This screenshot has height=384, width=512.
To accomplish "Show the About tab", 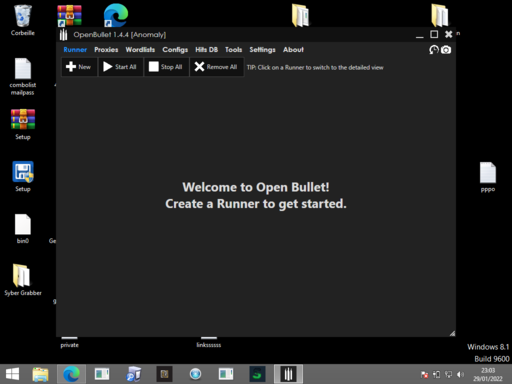I will point(293,50).
